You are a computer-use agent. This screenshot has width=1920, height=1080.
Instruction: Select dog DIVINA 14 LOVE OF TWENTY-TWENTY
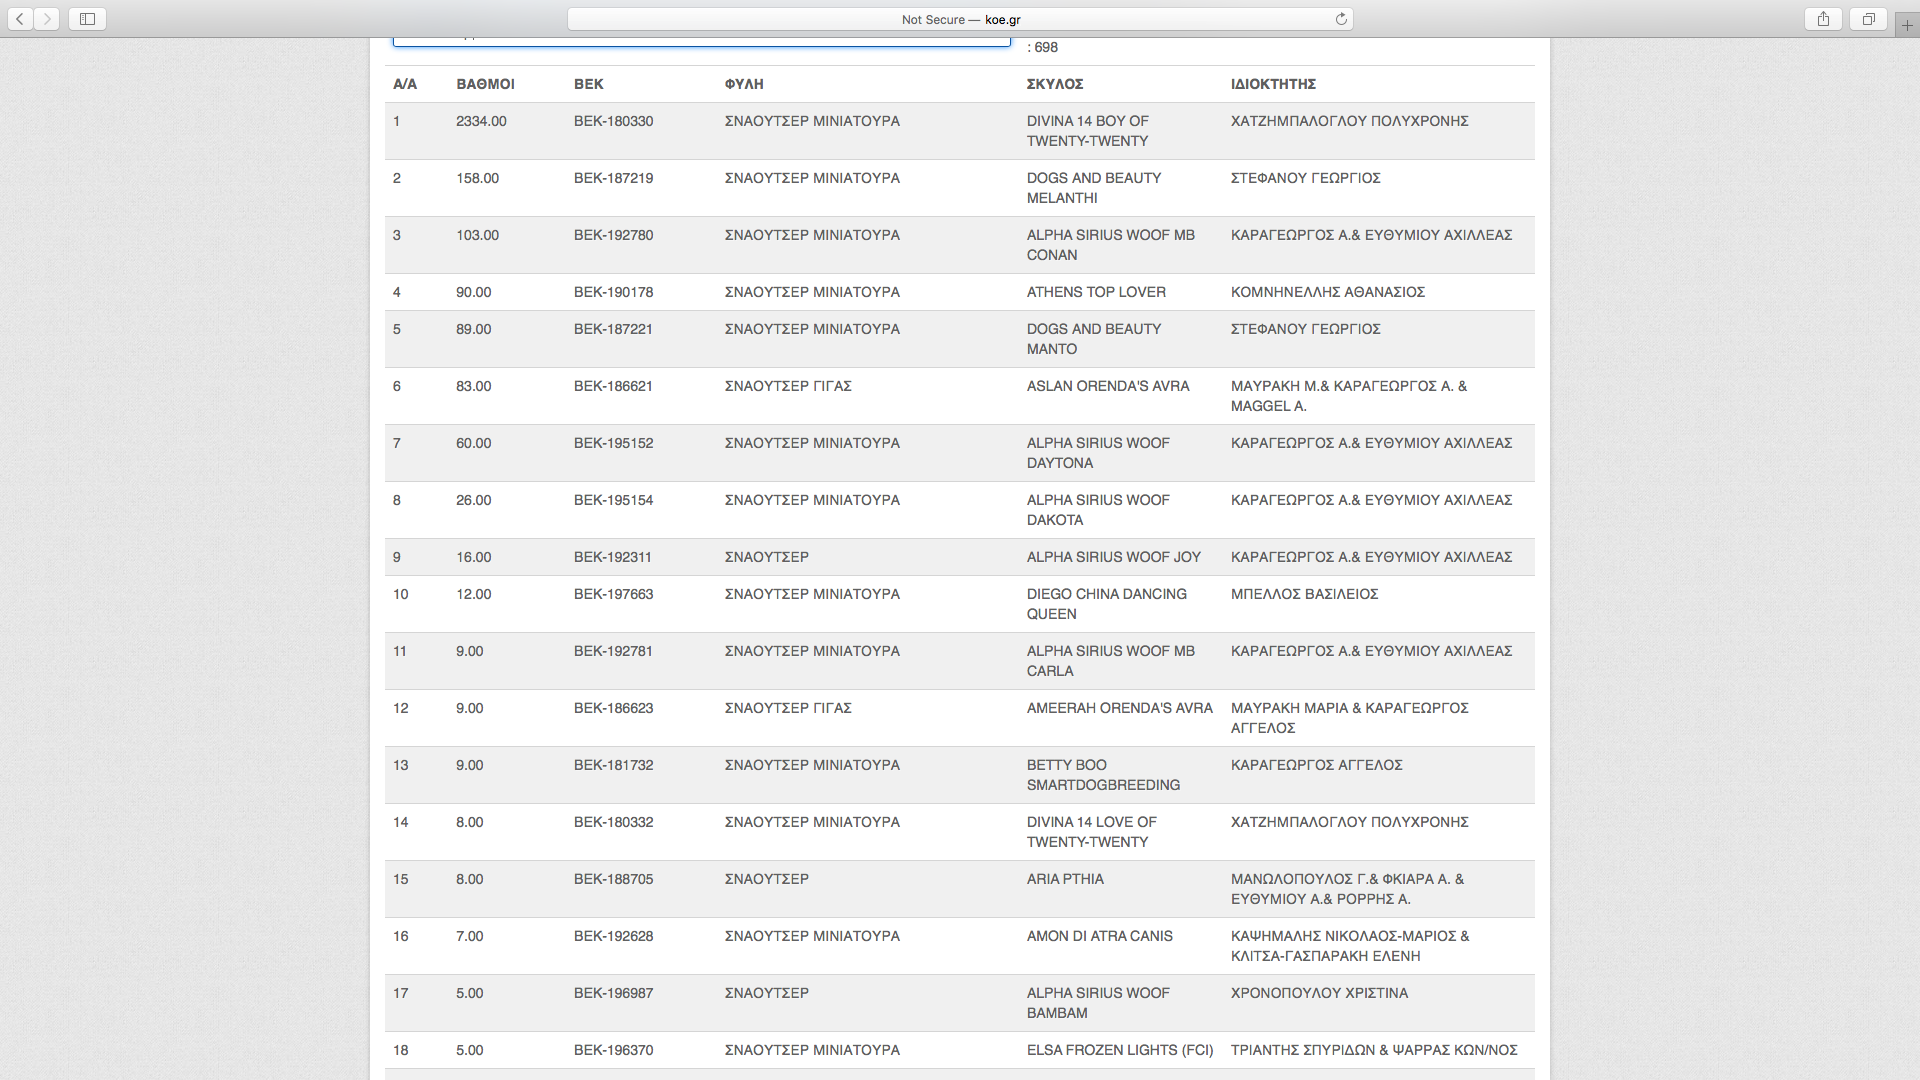(x=1092, y=832)
